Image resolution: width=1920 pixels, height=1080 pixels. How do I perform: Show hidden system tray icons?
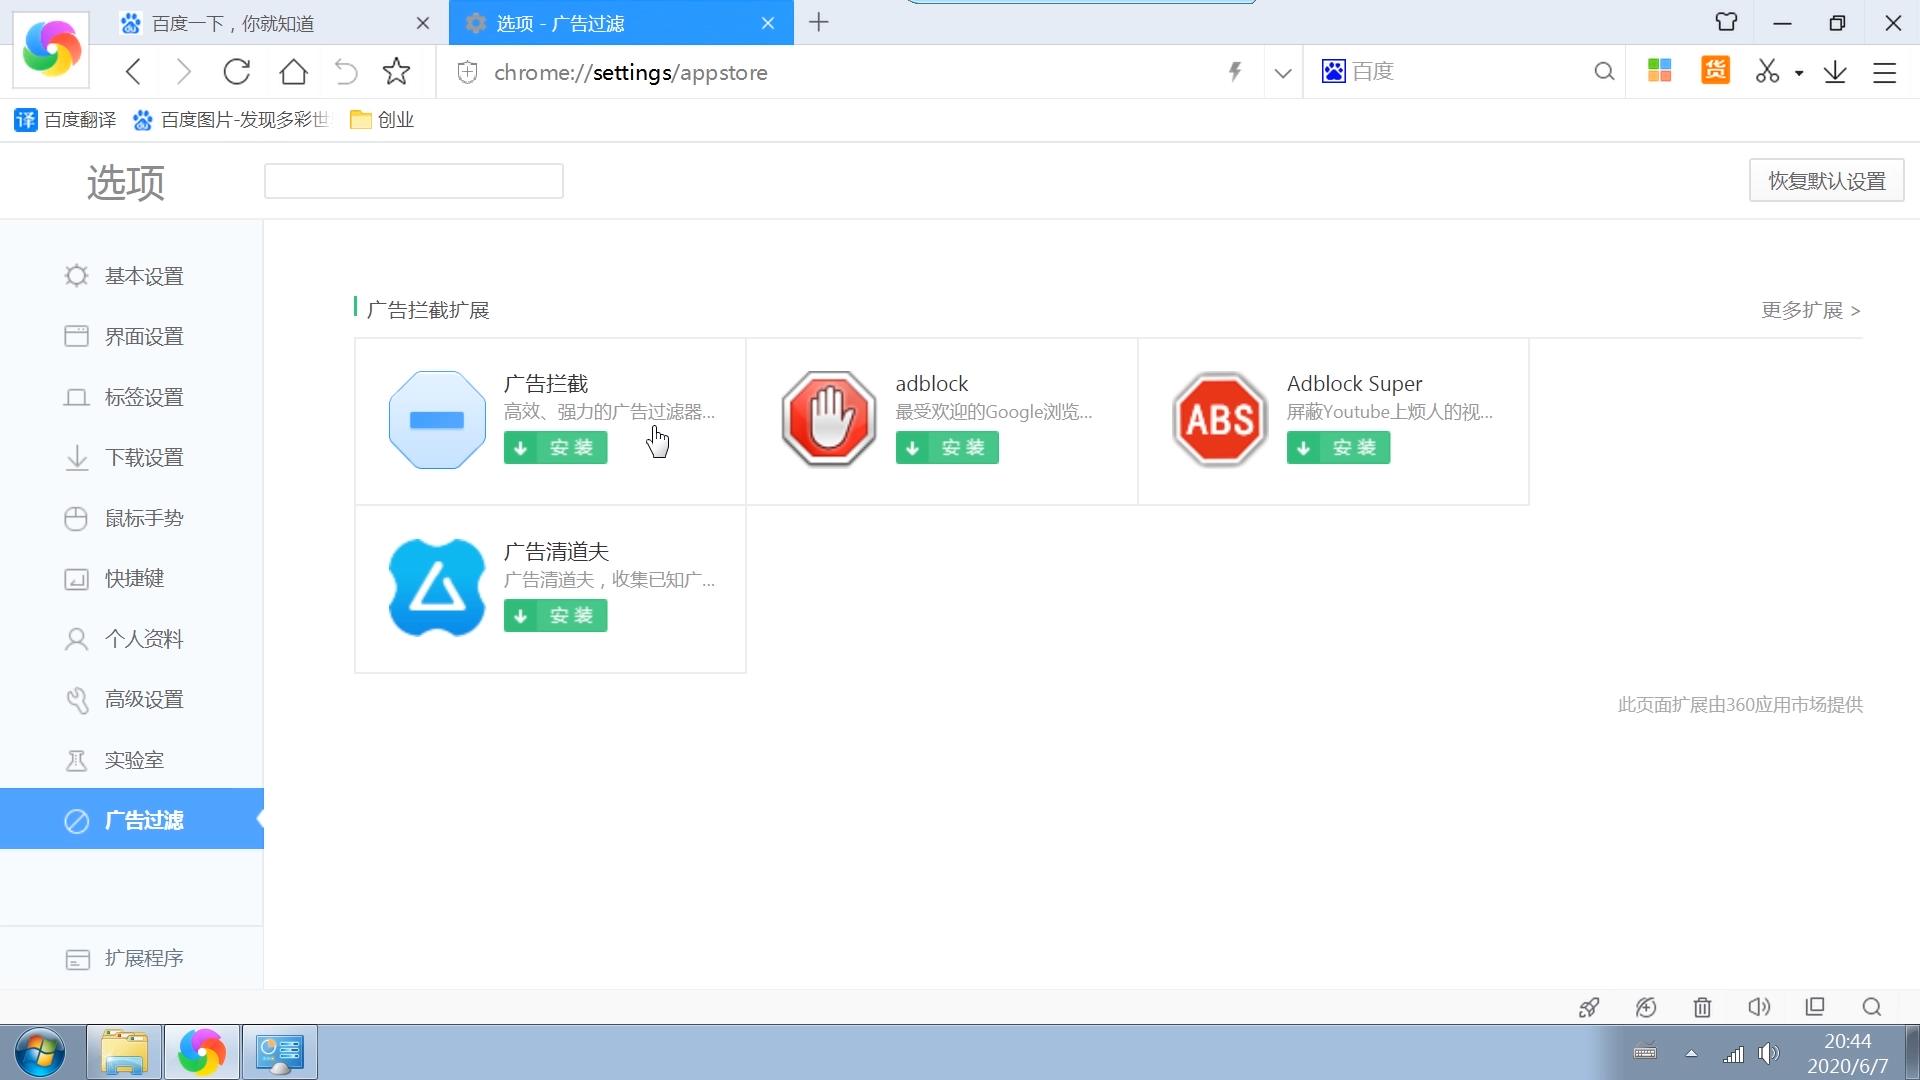tap(1691, 1053)
